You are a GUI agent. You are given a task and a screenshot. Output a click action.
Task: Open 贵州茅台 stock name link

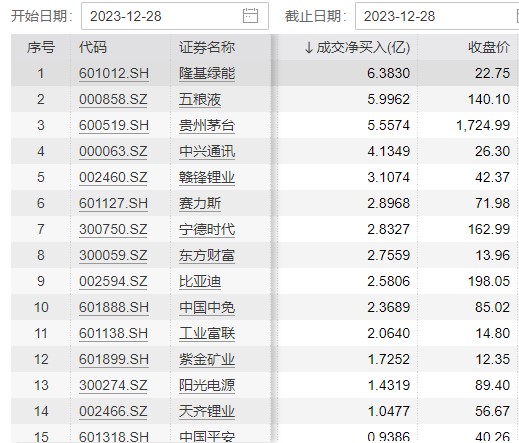tap(207, 125)
